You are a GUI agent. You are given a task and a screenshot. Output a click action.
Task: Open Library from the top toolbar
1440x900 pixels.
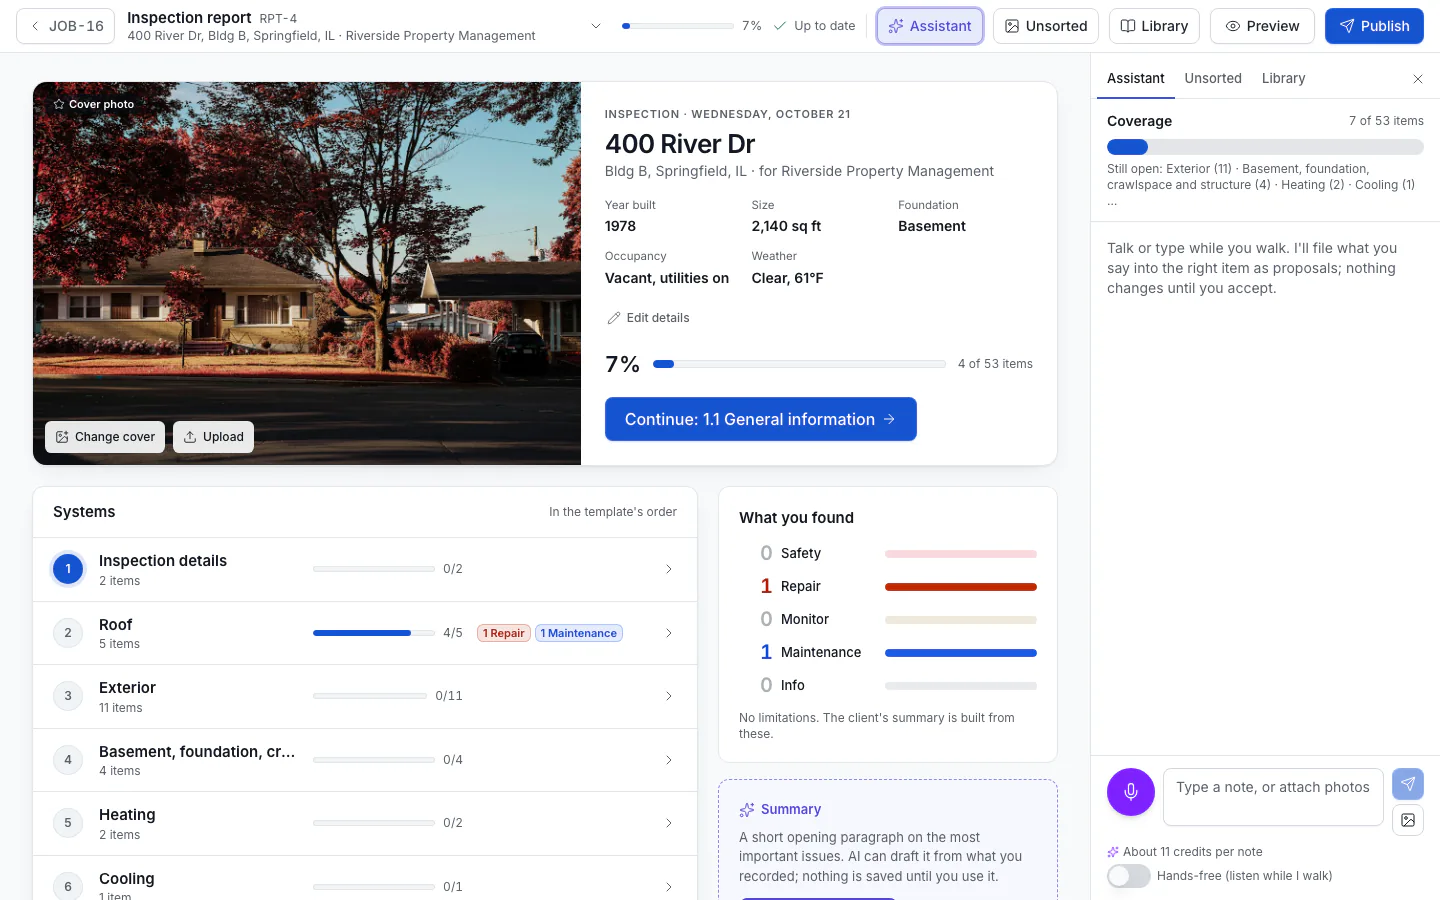(x=1154, y=26)
